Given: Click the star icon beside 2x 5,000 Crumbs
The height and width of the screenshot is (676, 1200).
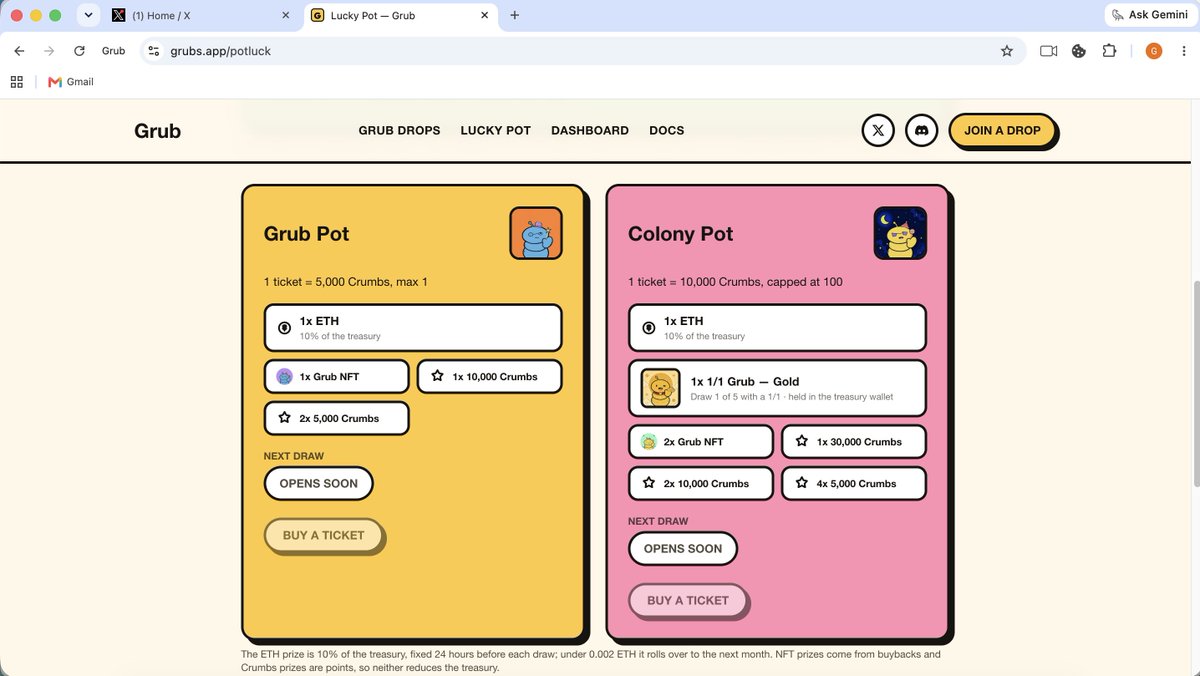Looking at the screenshot, I should coord(284,418).
